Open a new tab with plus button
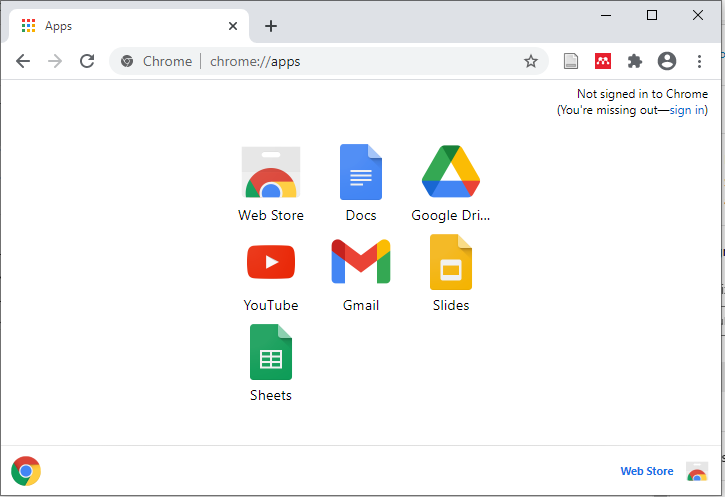The image size is (725, 497). [x=271, y=26]
